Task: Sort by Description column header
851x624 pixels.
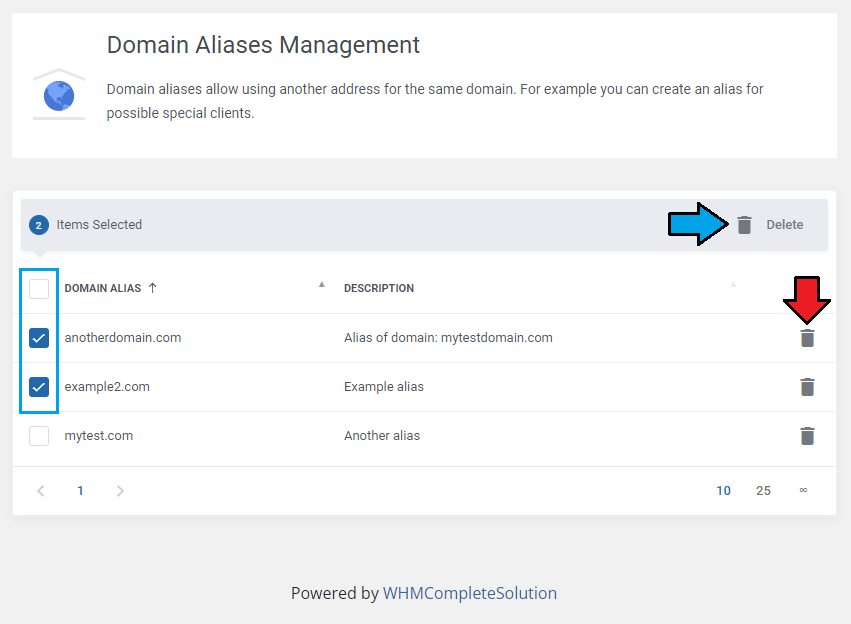Action: tap(379, 288)
